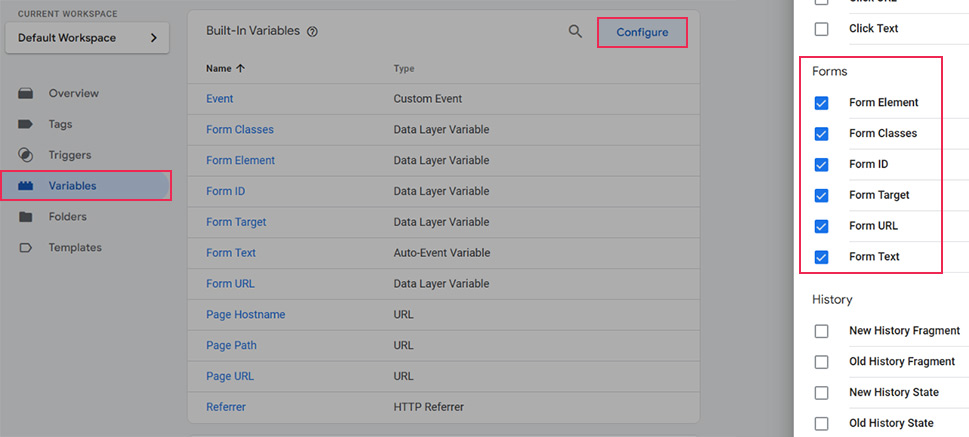Open the Page URL variable link
The image size is (969, 437).
click(x=230, y=376)
